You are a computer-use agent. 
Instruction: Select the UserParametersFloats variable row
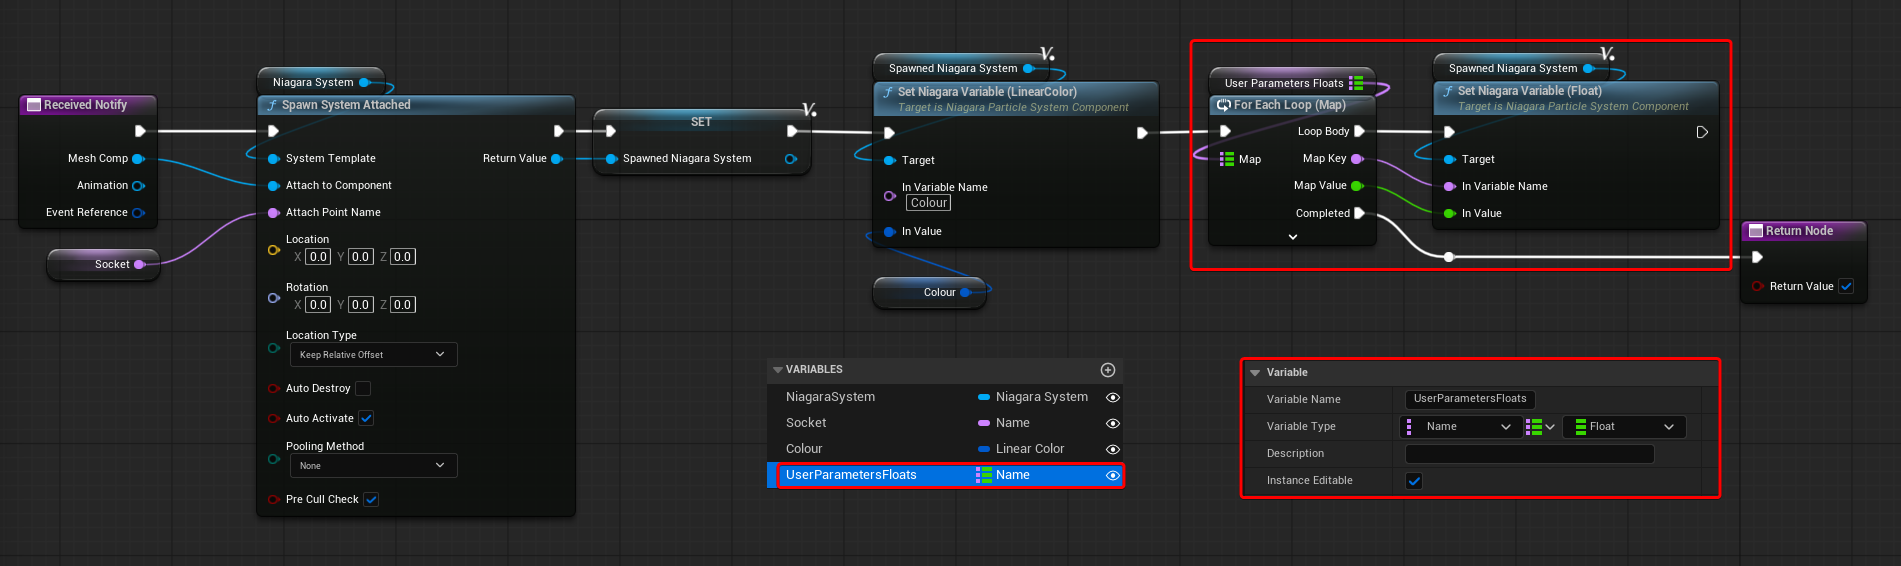coord(870,476)
